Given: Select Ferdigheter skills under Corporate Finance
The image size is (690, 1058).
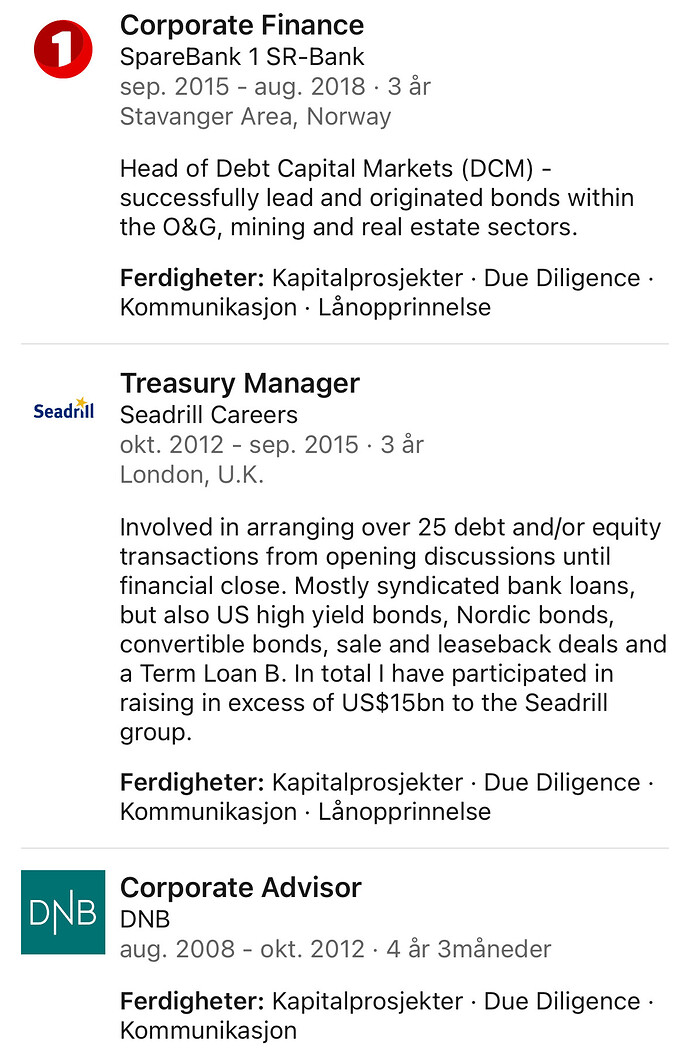Looking at the screenshot, I should click(x=387, y=292).
